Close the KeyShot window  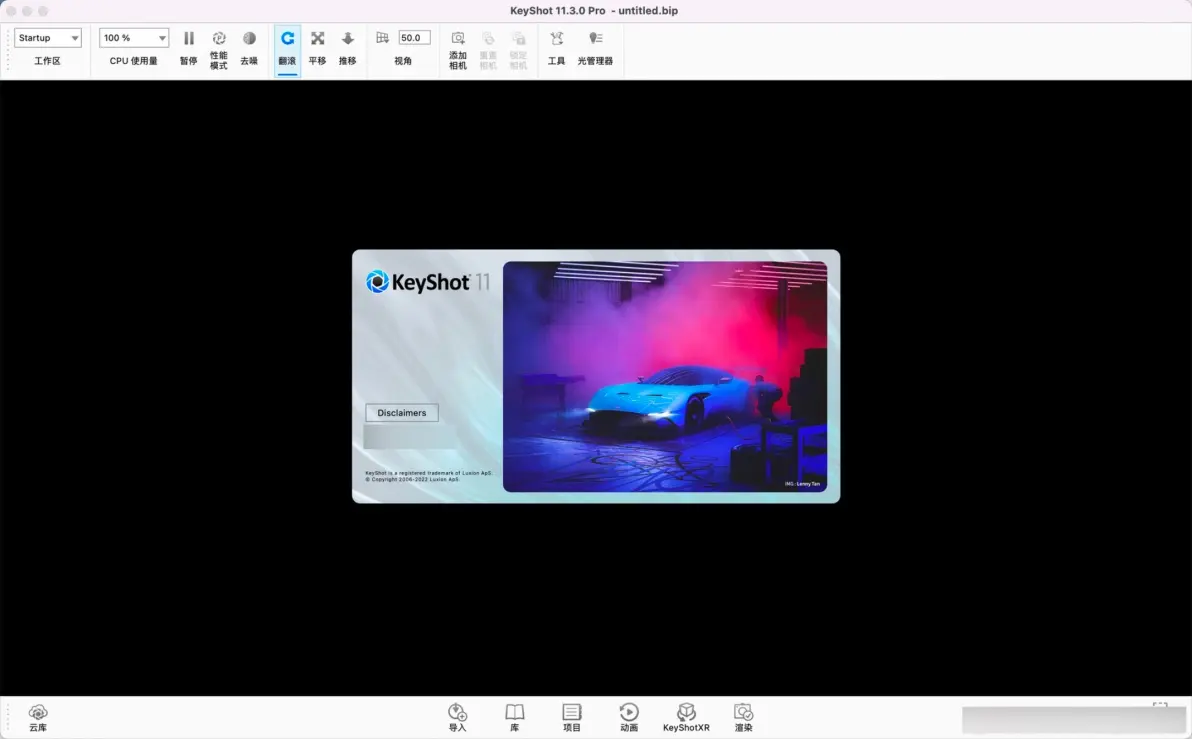(11, 11)
